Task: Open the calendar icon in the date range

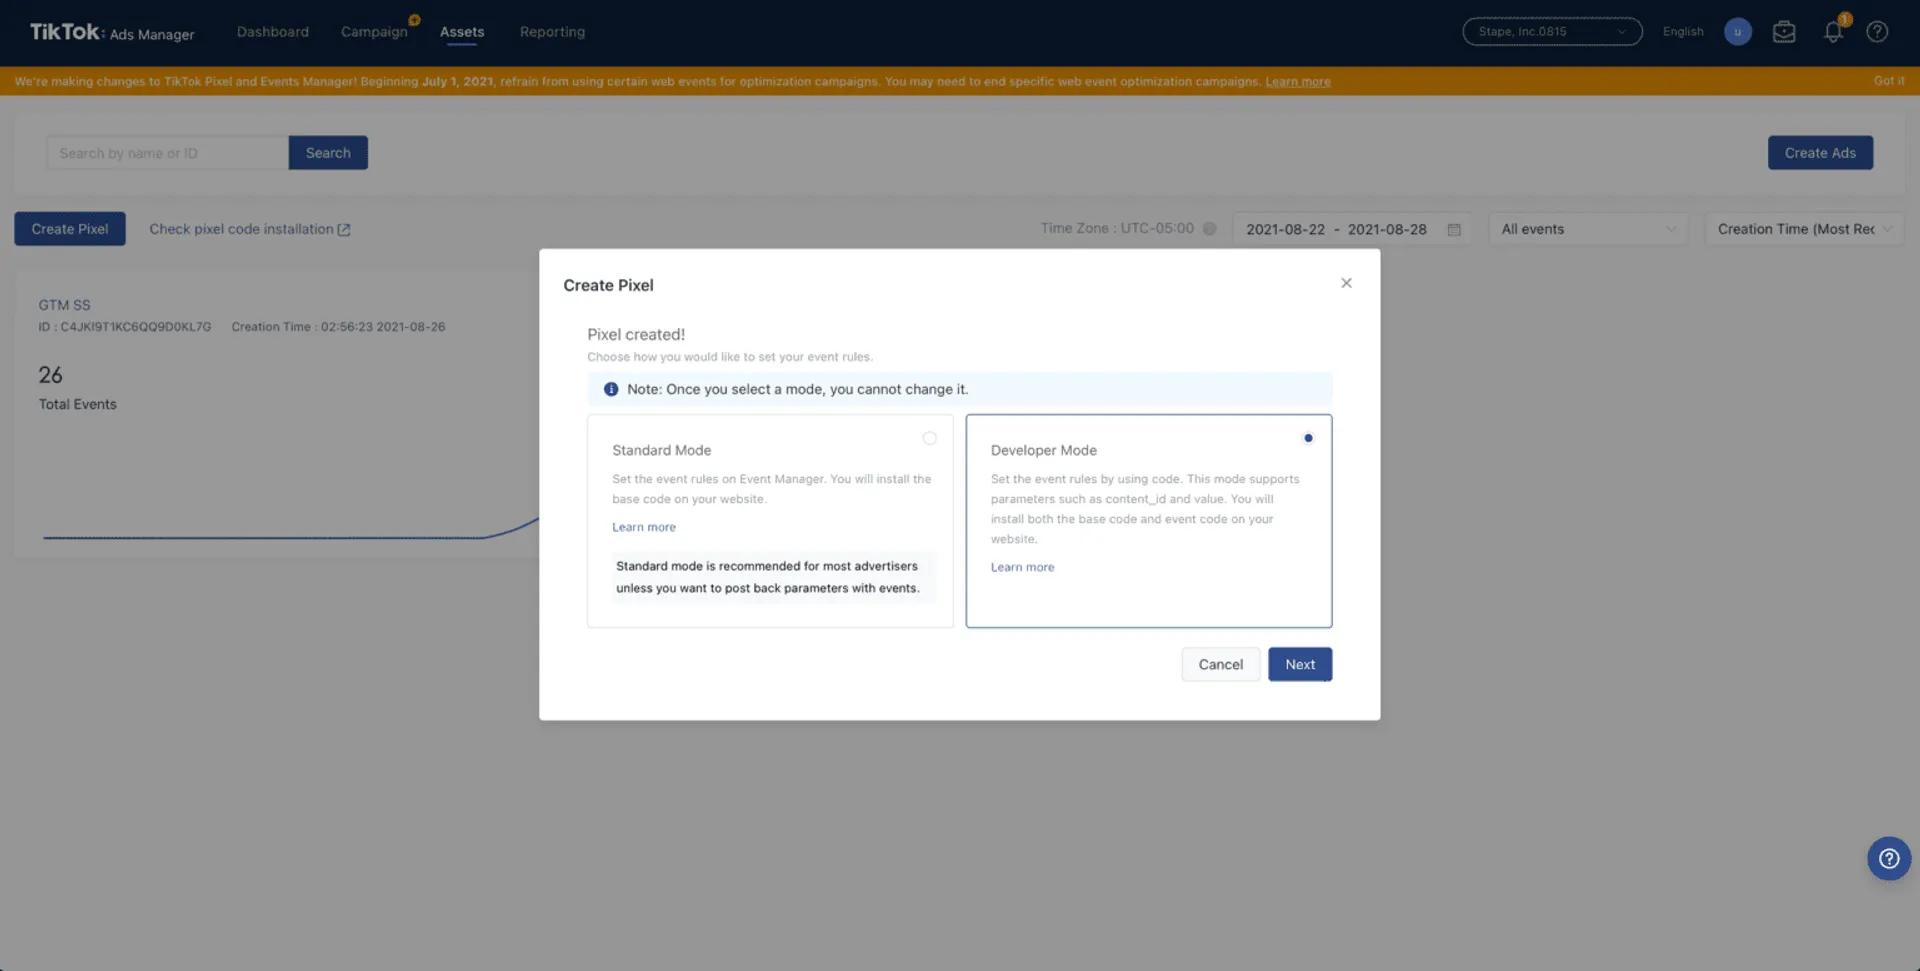Action: click(1454, 229)
